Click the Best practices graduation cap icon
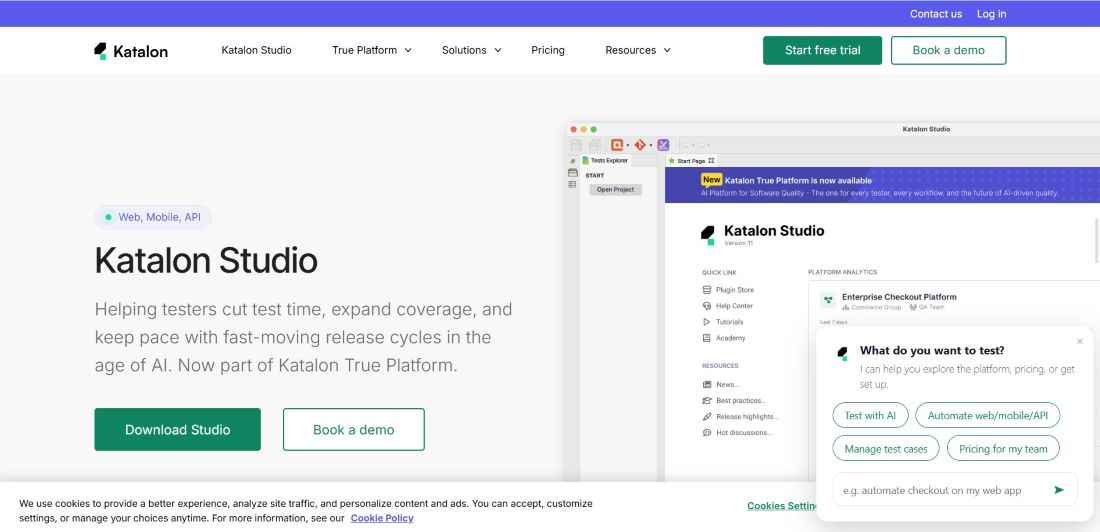1100x532 pixels. tap(706, 401)
